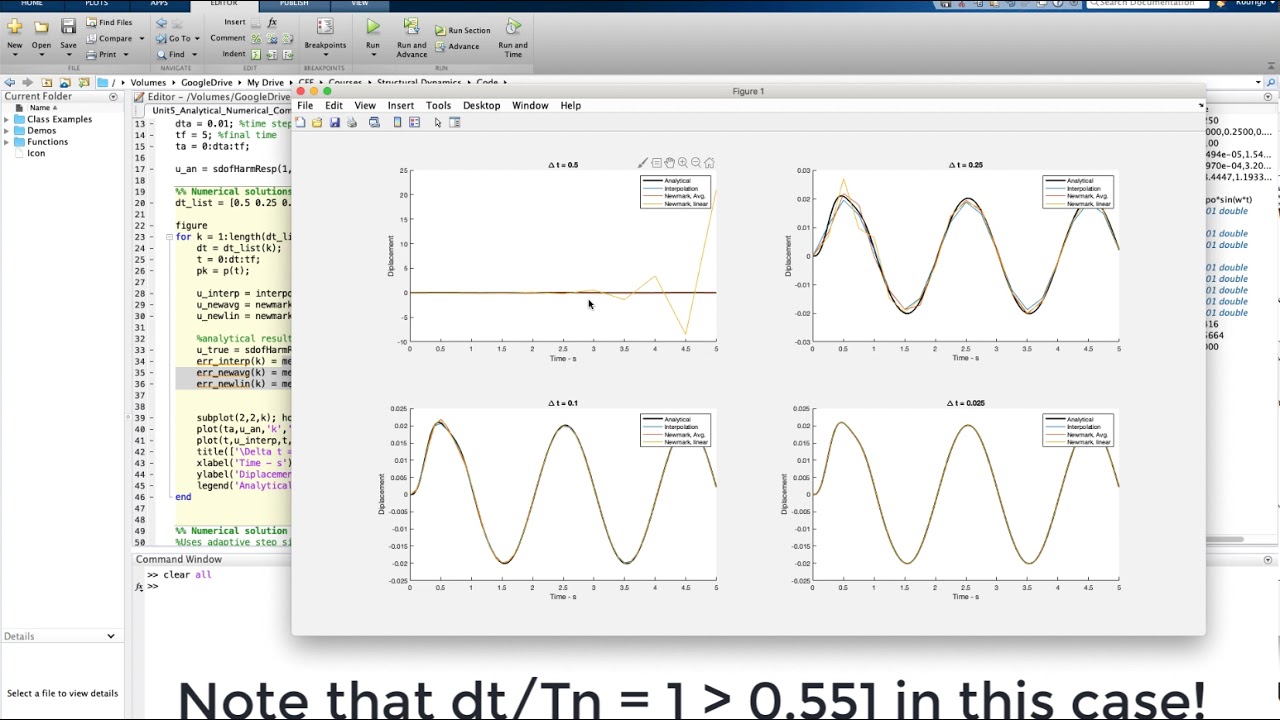
Task: Click zoom out icon above first plot
Action: pos(696,162)
